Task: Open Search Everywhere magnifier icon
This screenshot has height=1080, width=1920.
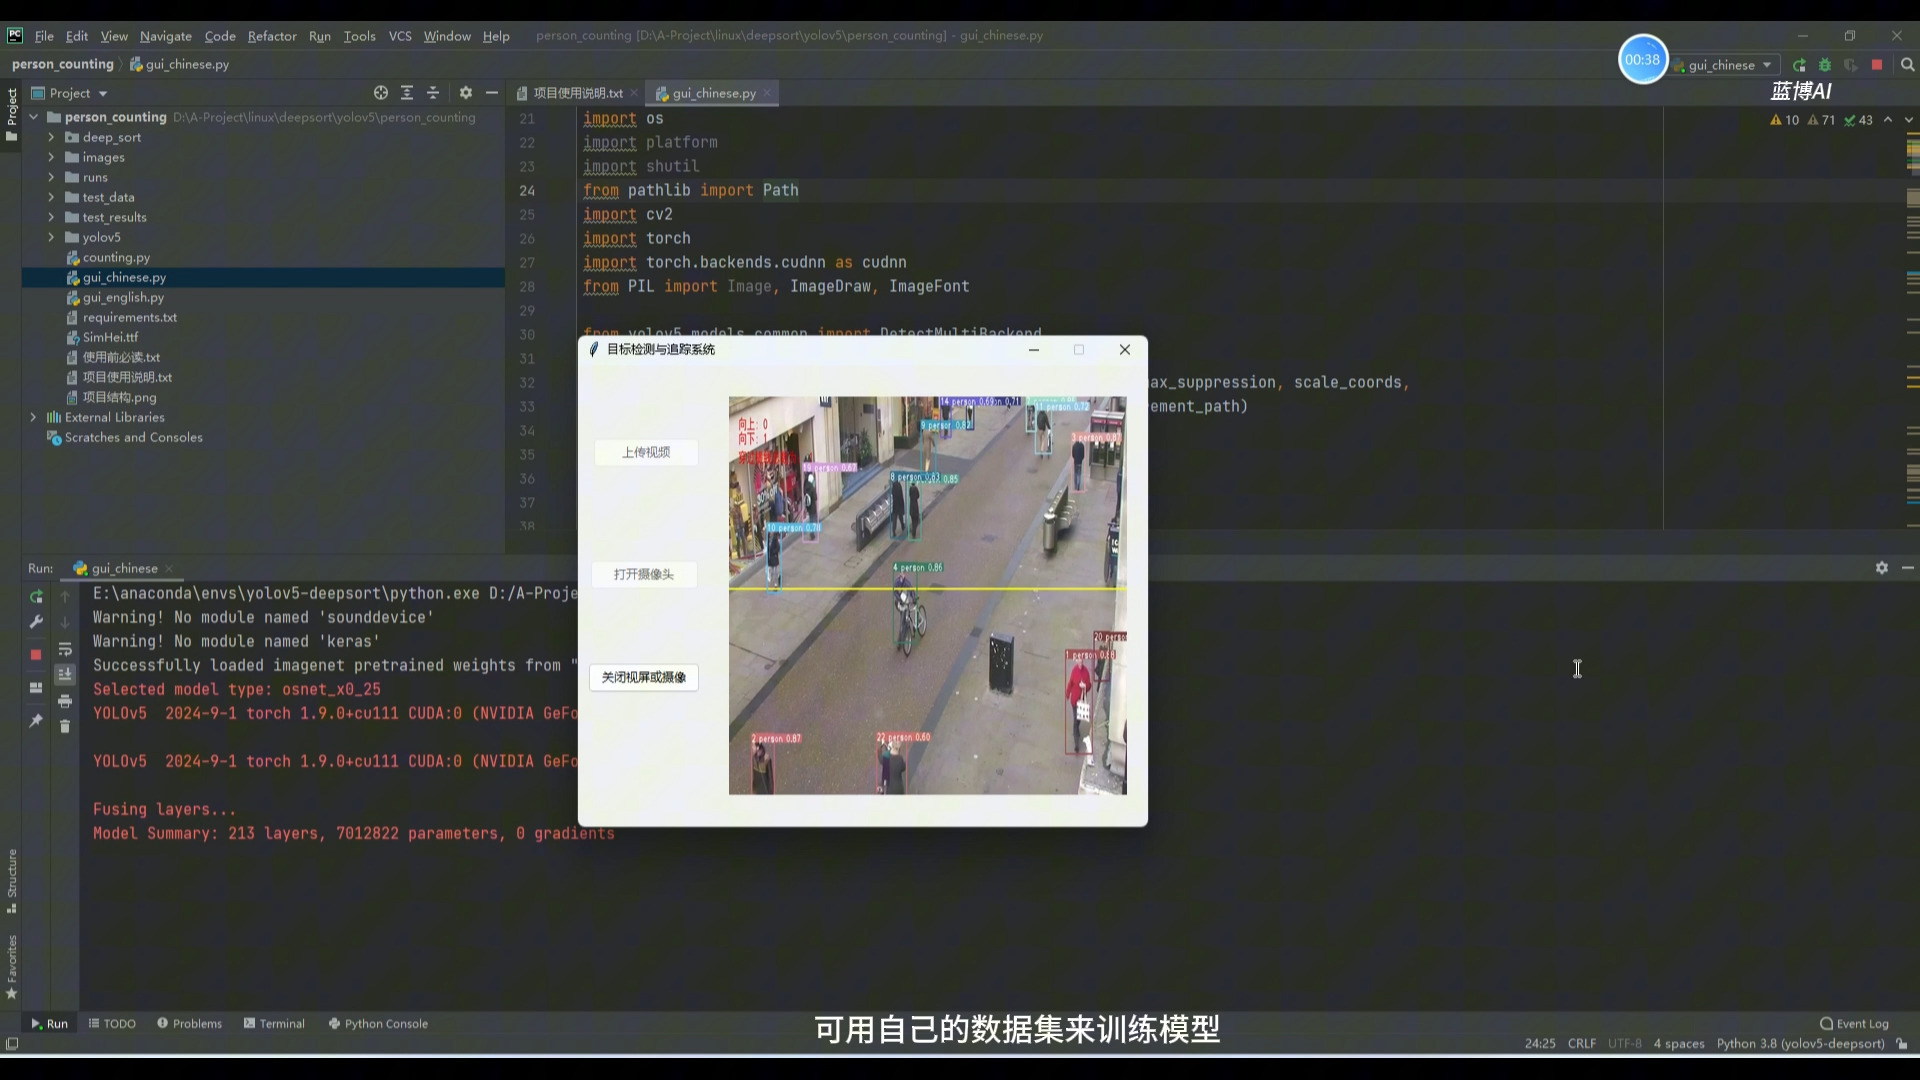Action: click(1907, 65)
